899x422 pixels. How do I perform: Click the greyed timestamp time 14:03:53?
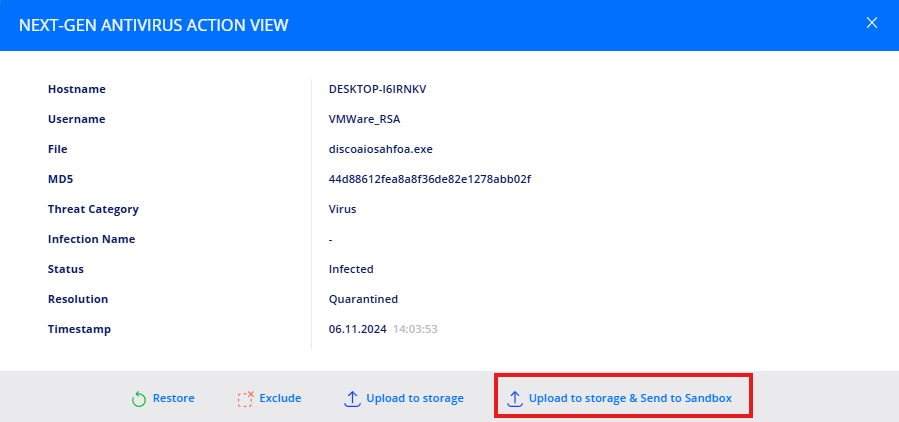[x=417, y=329]
